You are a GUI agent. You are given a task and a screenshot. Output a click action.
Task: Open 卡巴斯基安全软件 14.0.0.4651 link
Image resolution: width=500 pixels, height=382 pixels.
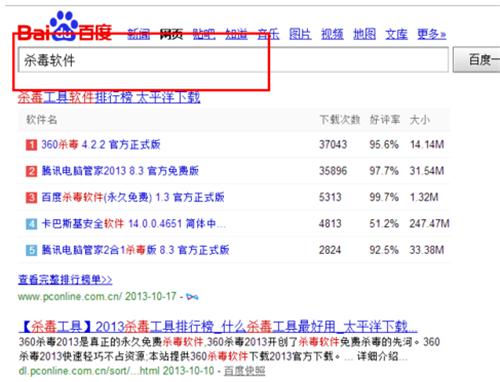[133, 223]
